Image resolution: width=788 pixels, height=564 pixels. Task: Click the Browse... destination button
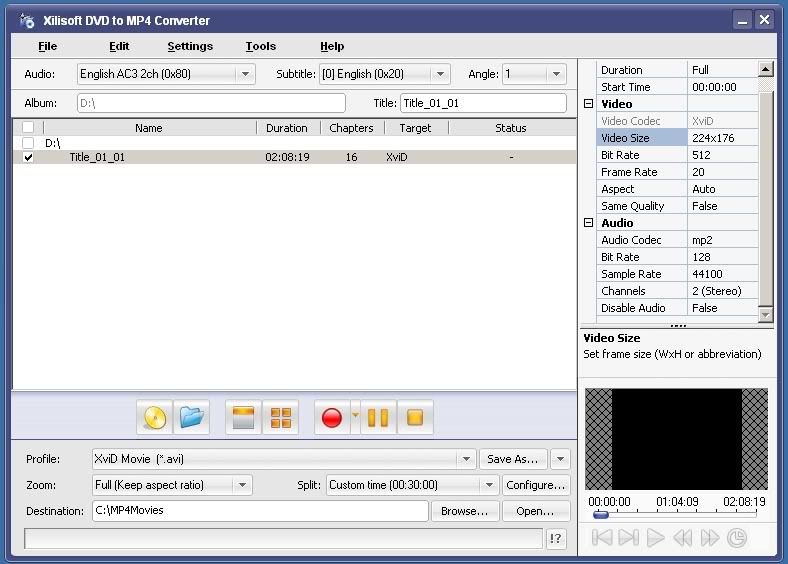coord(464,511)
